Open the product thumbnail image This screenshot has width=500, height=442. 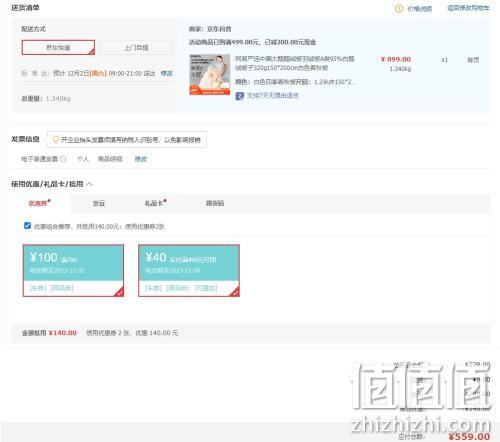tap(210, 75)
